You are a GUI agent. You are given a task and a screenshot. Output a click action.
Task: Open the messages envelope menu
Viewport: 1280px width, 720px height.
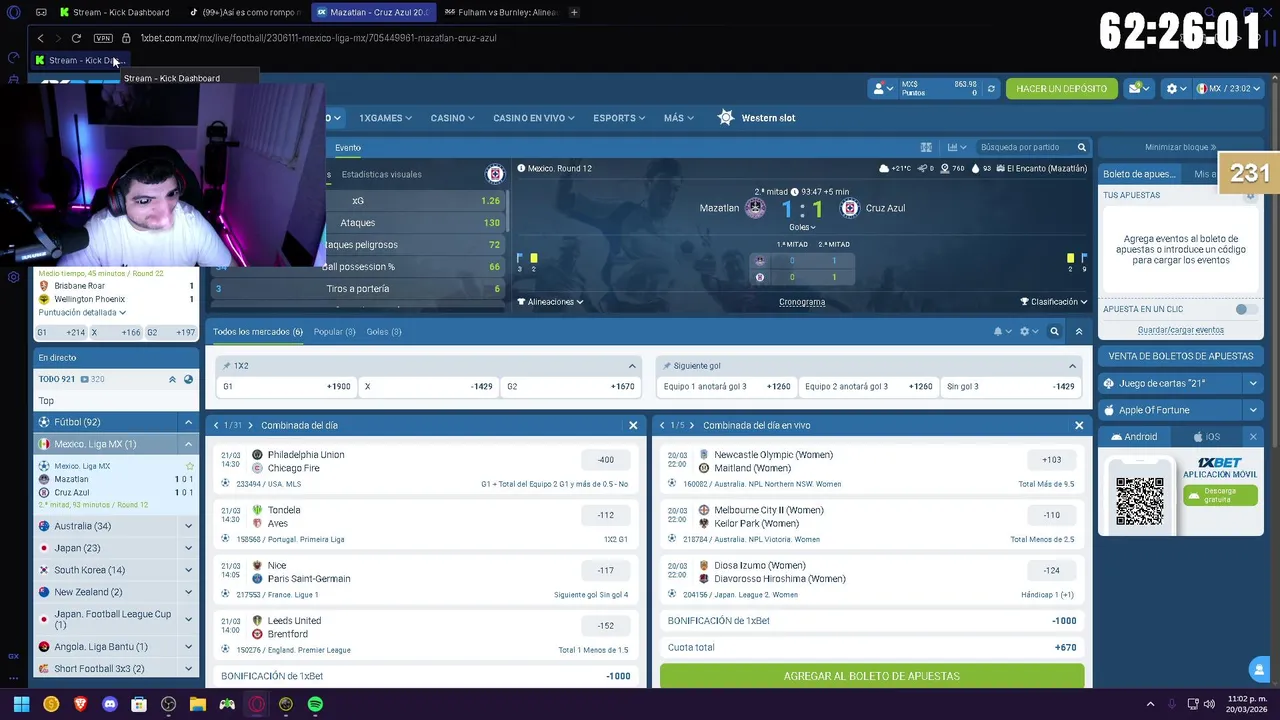[x=1140, y=89]
